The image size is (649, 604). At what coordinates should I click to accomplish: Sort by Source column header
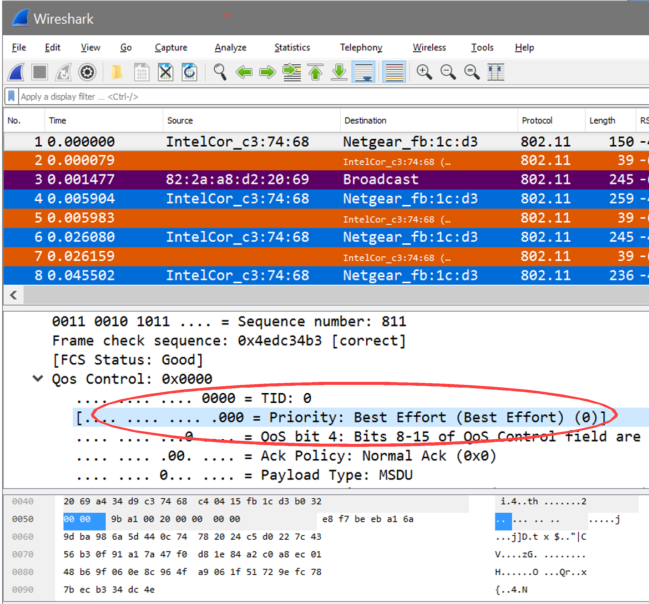coord(251,120)
